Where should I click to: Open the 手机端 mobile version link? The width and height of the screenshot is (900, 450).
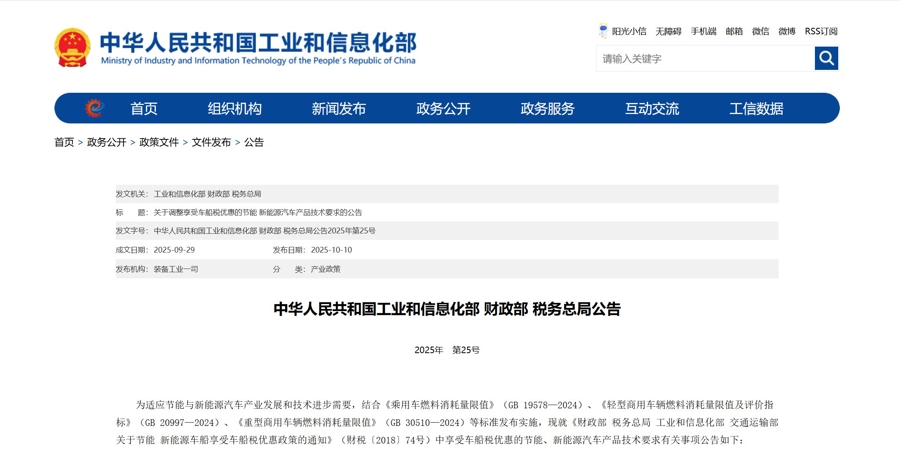(703, 31)
